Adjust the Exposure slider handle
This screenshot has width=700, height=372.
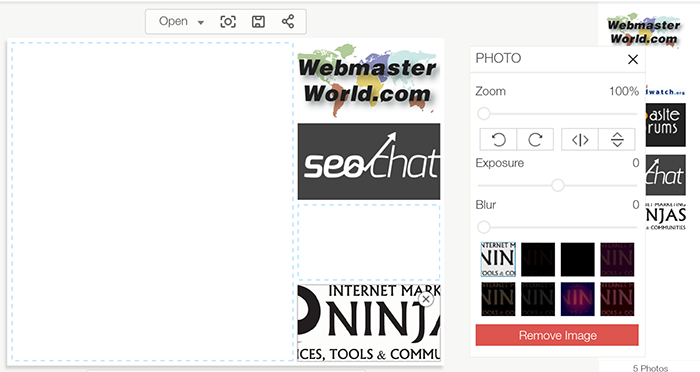[558, 185]
